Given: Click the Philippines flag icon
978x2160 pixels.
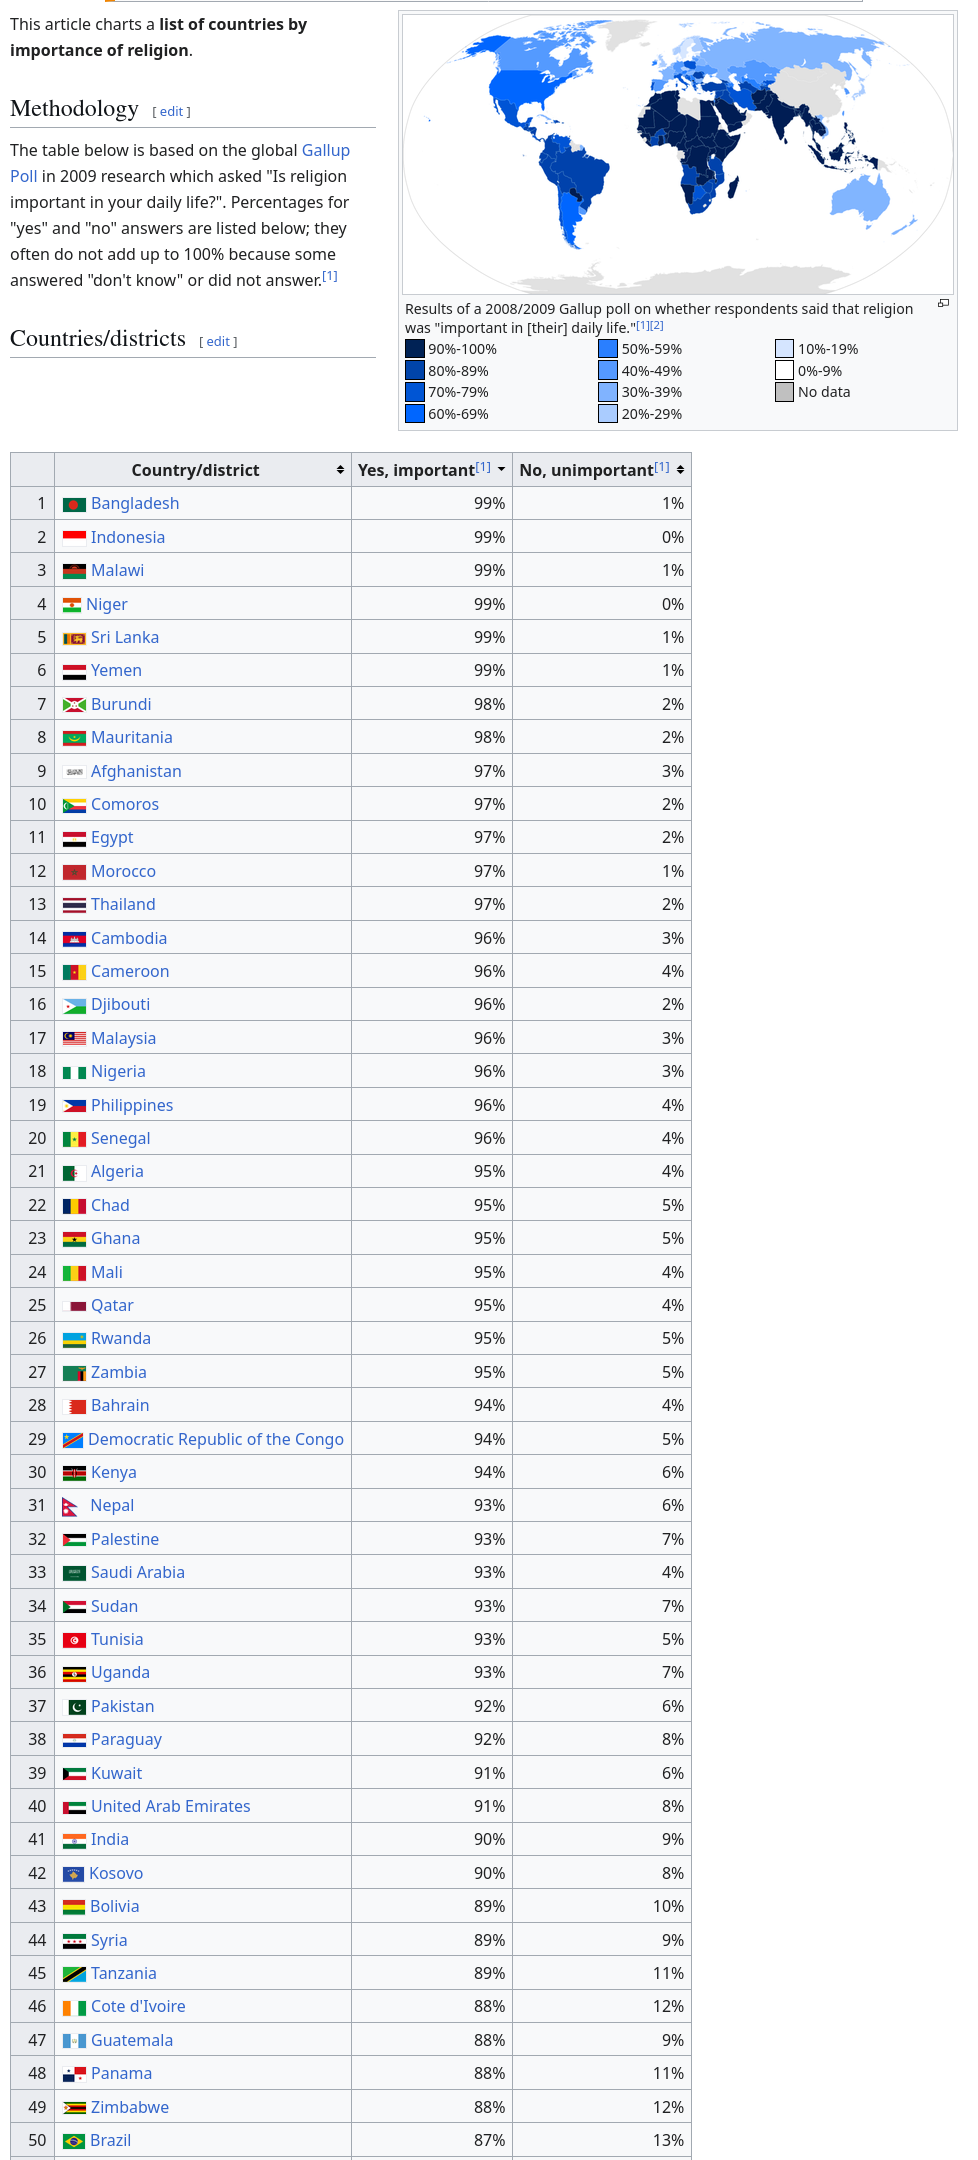Looking at the screenshot, I should [74, 1106].
